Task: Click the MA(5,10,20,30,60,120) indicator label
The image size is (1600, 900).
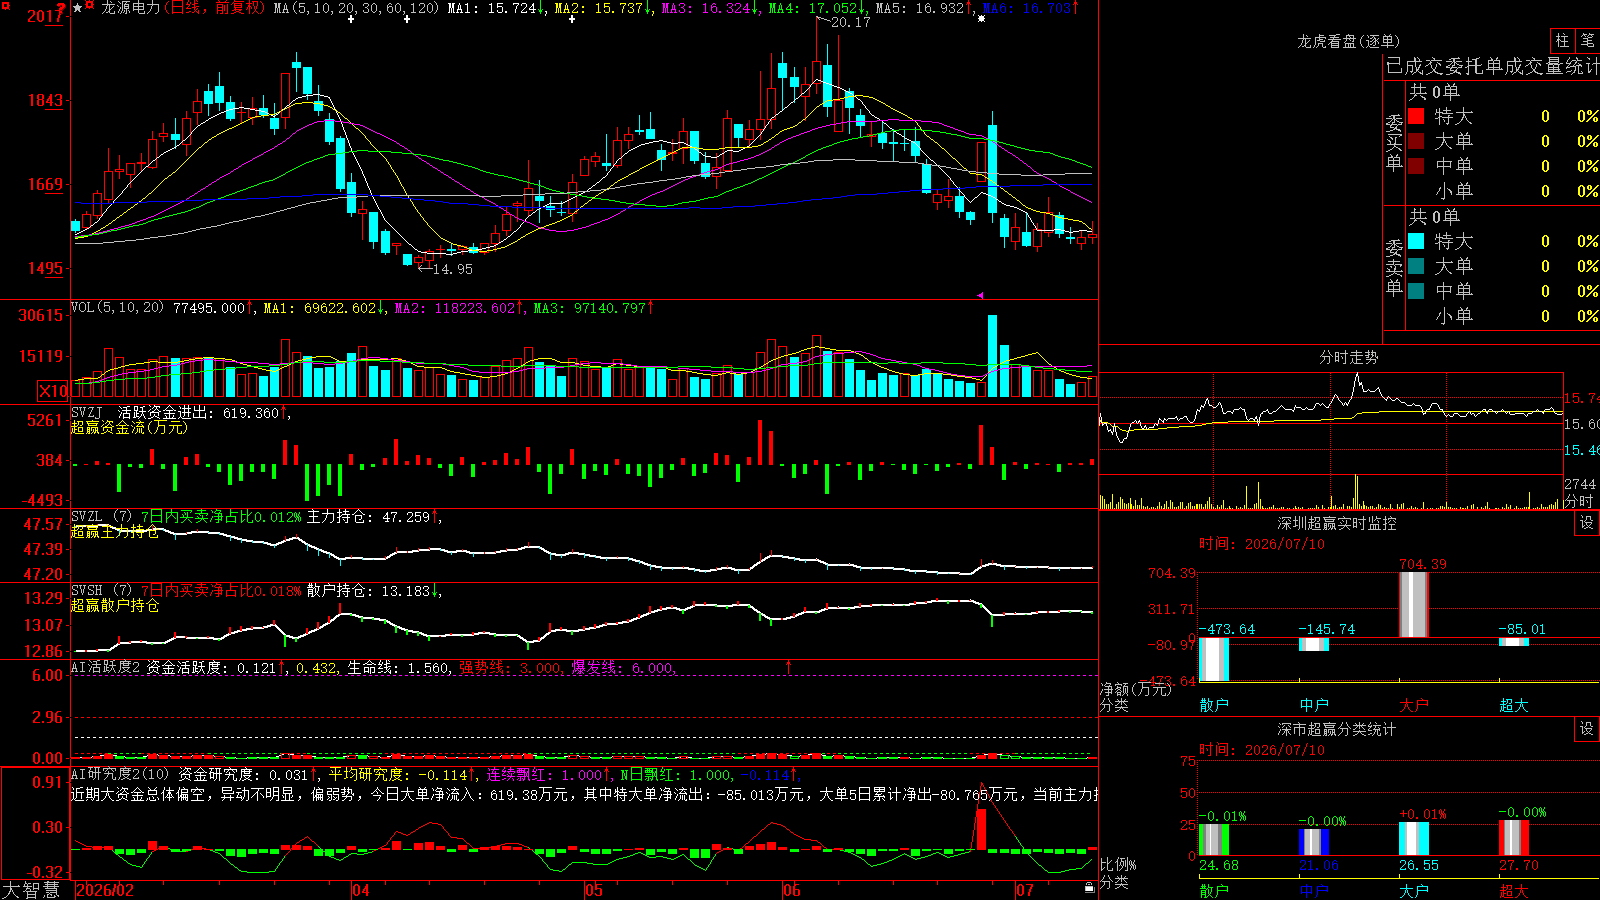Action: coord(356,8)
